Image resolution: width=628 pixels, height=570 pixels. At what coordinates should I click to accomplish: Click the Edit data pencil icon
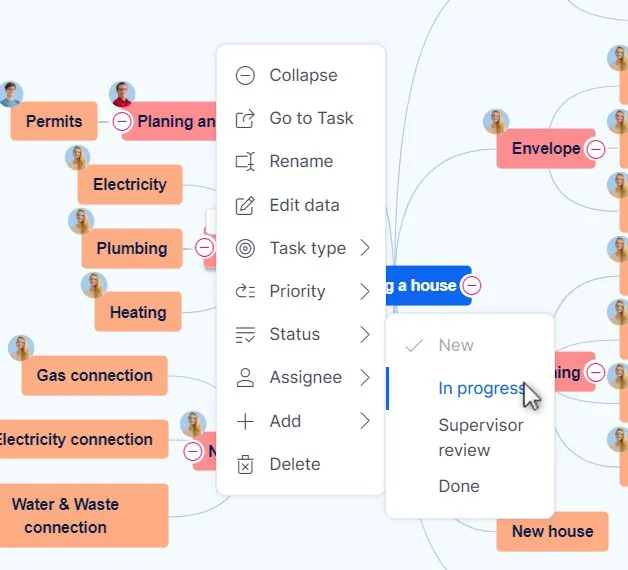(x=245, y=205)
